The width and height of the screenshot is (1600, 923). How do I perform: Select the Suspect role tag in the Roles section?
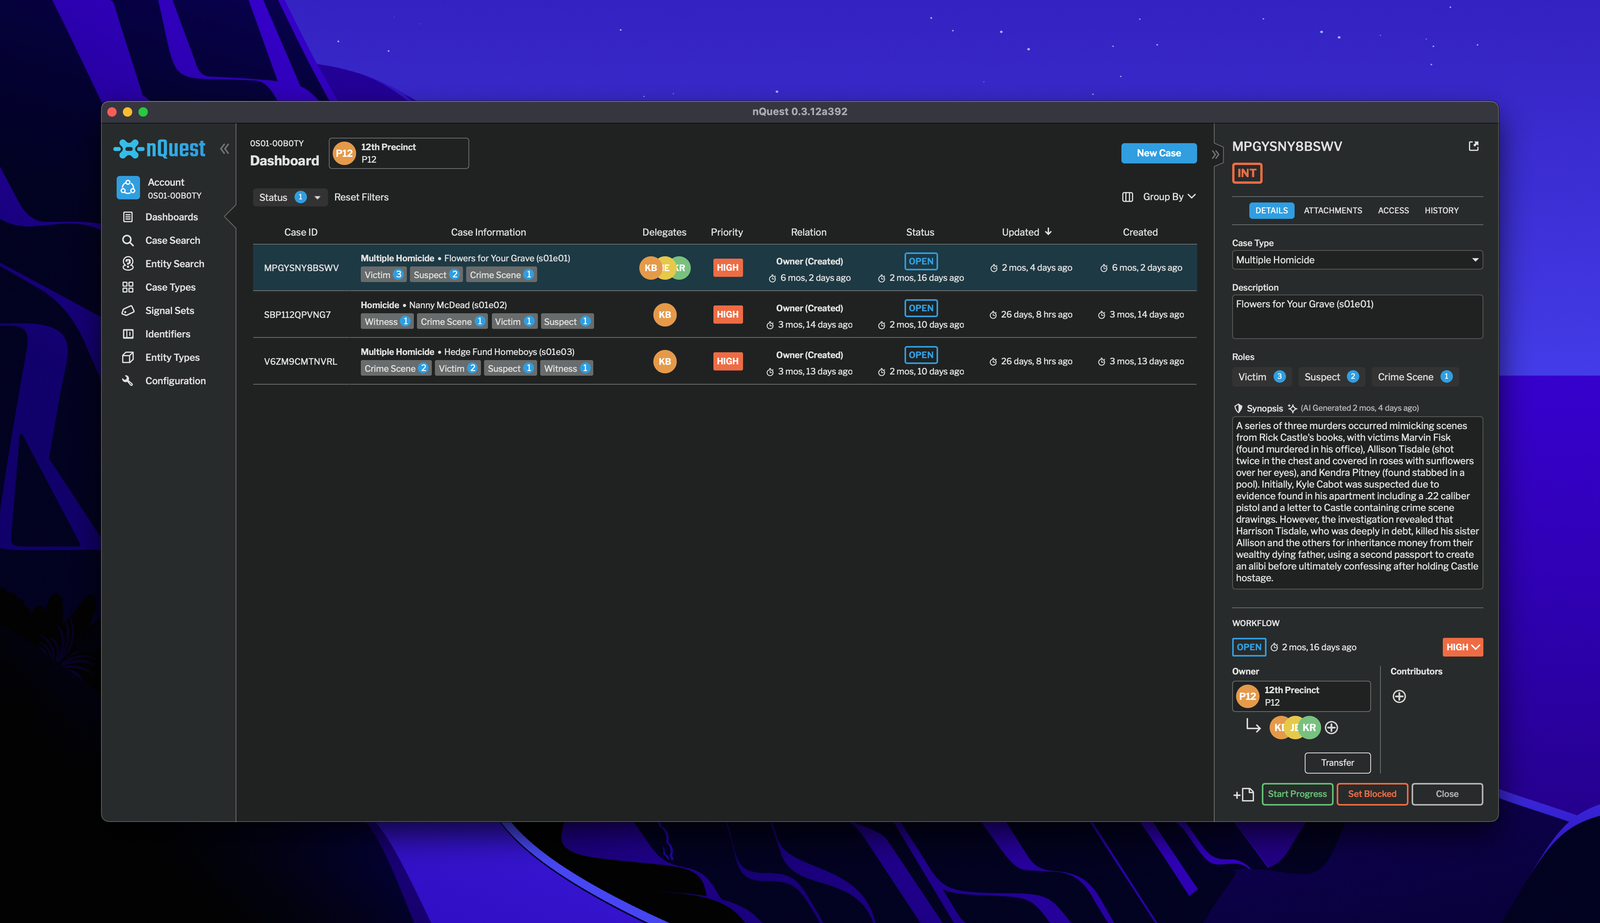(x=1331, y=377)
